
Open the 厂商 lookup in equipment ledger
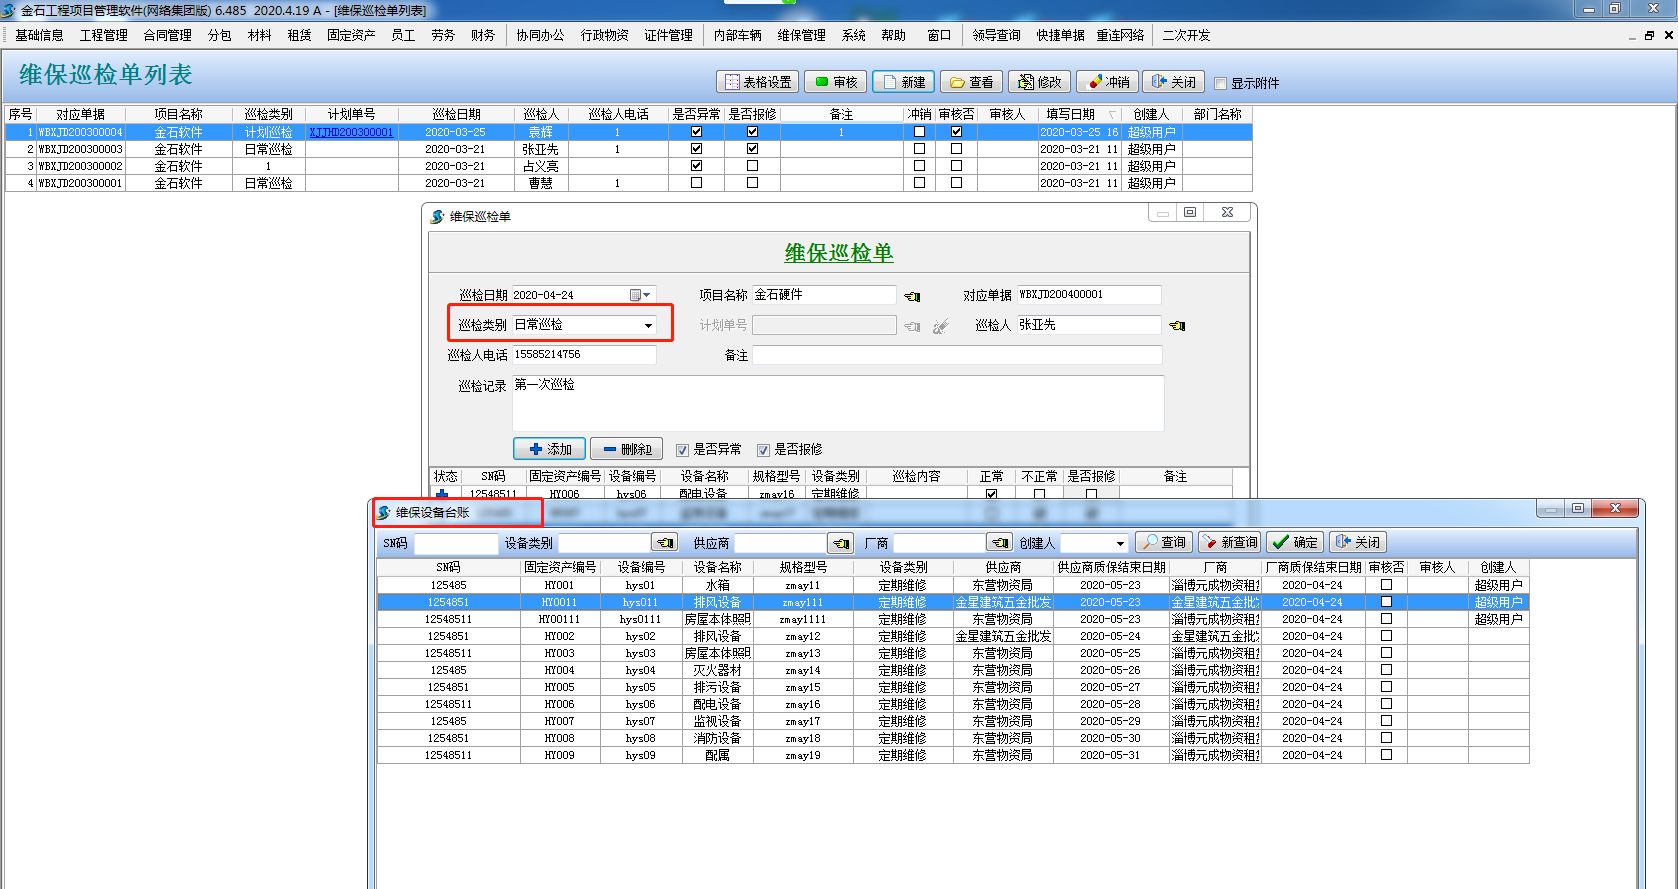coord(999,543)
